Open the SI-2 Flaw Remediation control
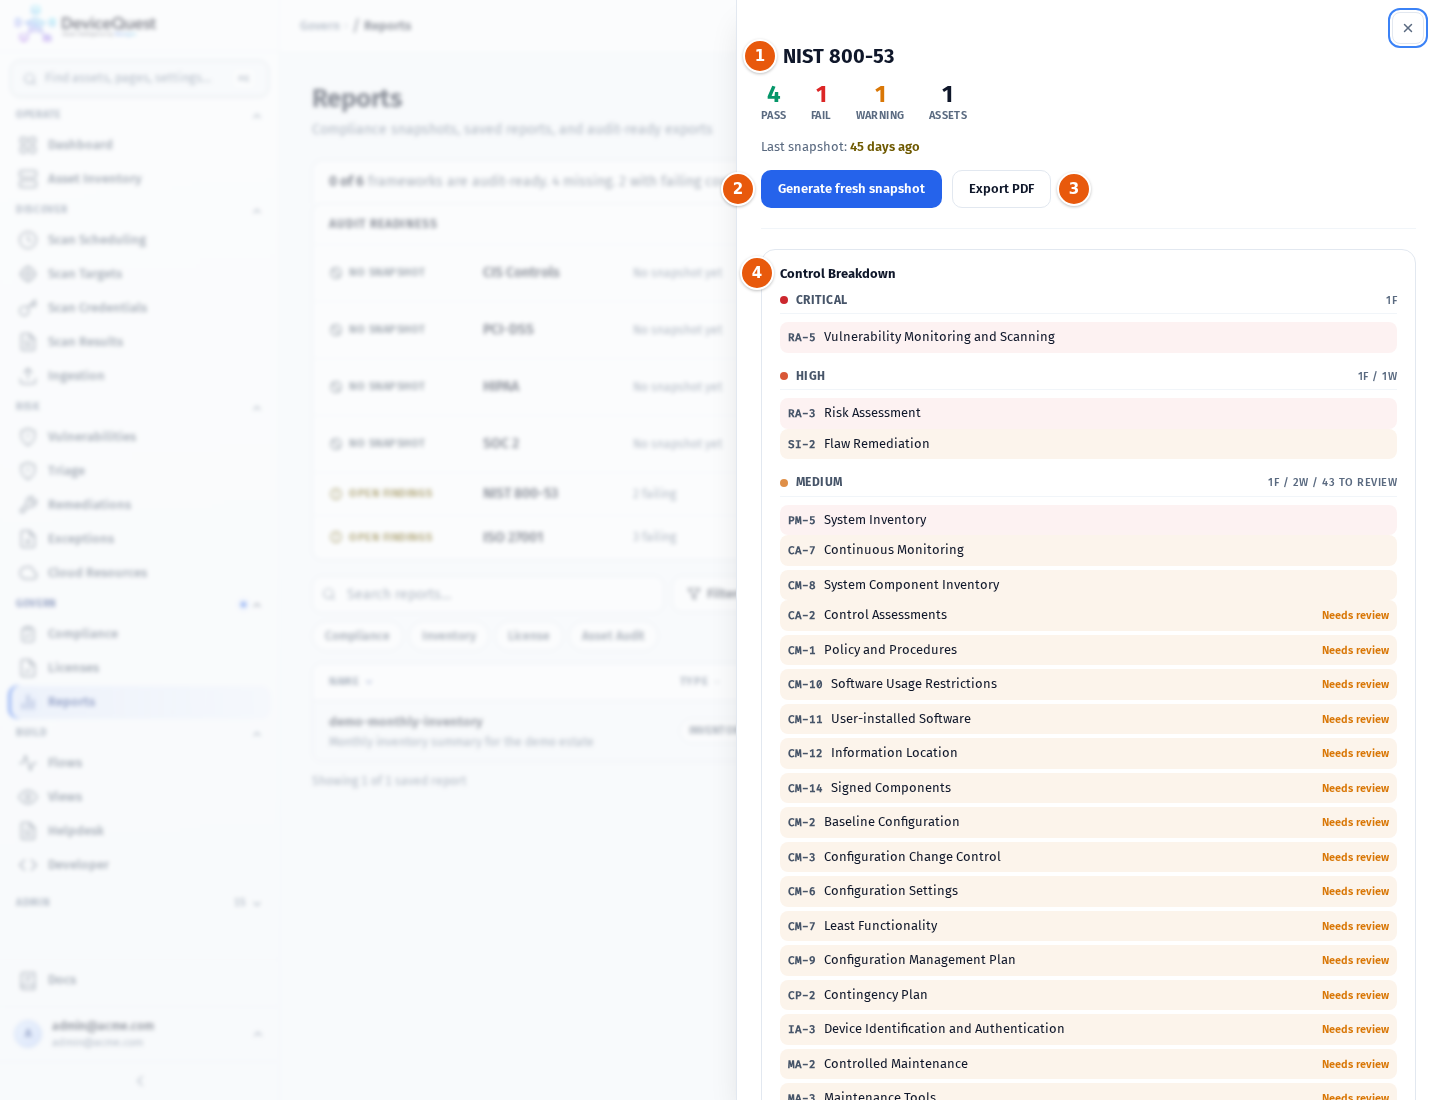The height and width of the screenshot is (1100, 1440). tap(1088, 444)
